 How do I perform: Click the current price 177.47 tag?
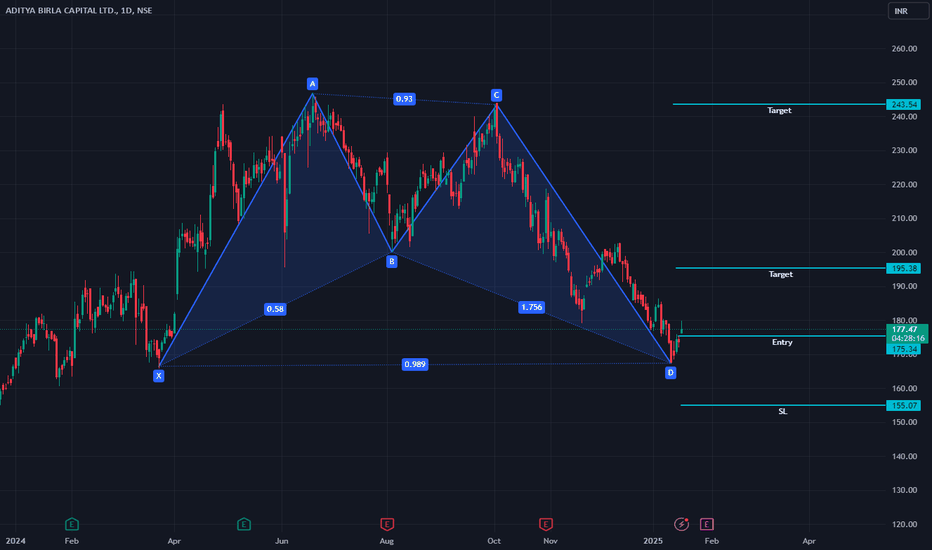coord(901,328)
